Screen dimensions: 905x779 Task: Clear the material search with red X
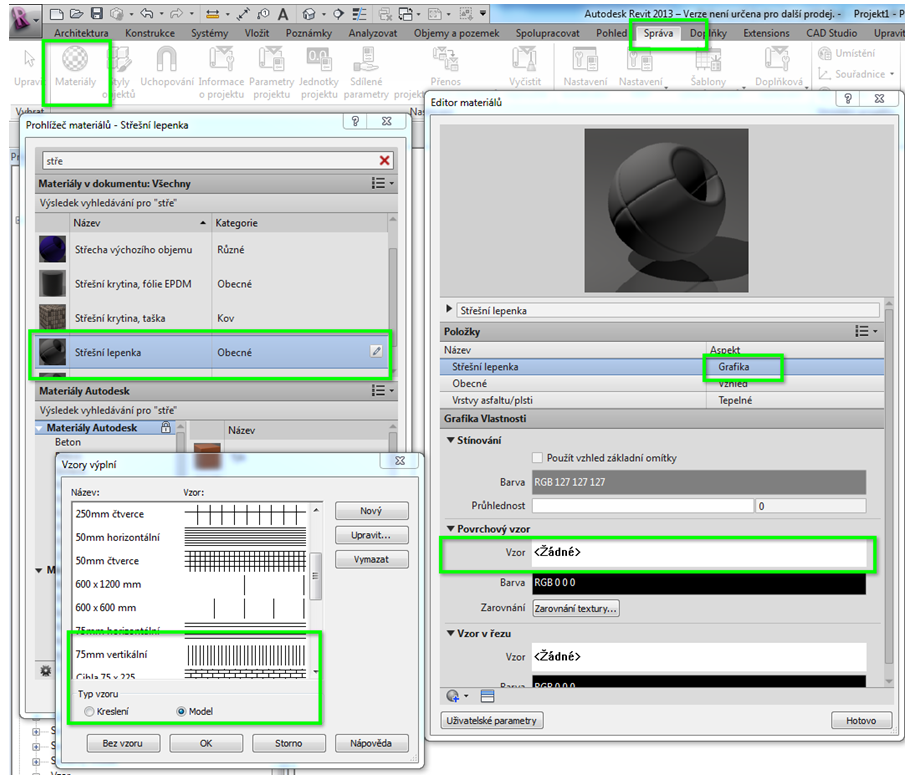(385, 160)
